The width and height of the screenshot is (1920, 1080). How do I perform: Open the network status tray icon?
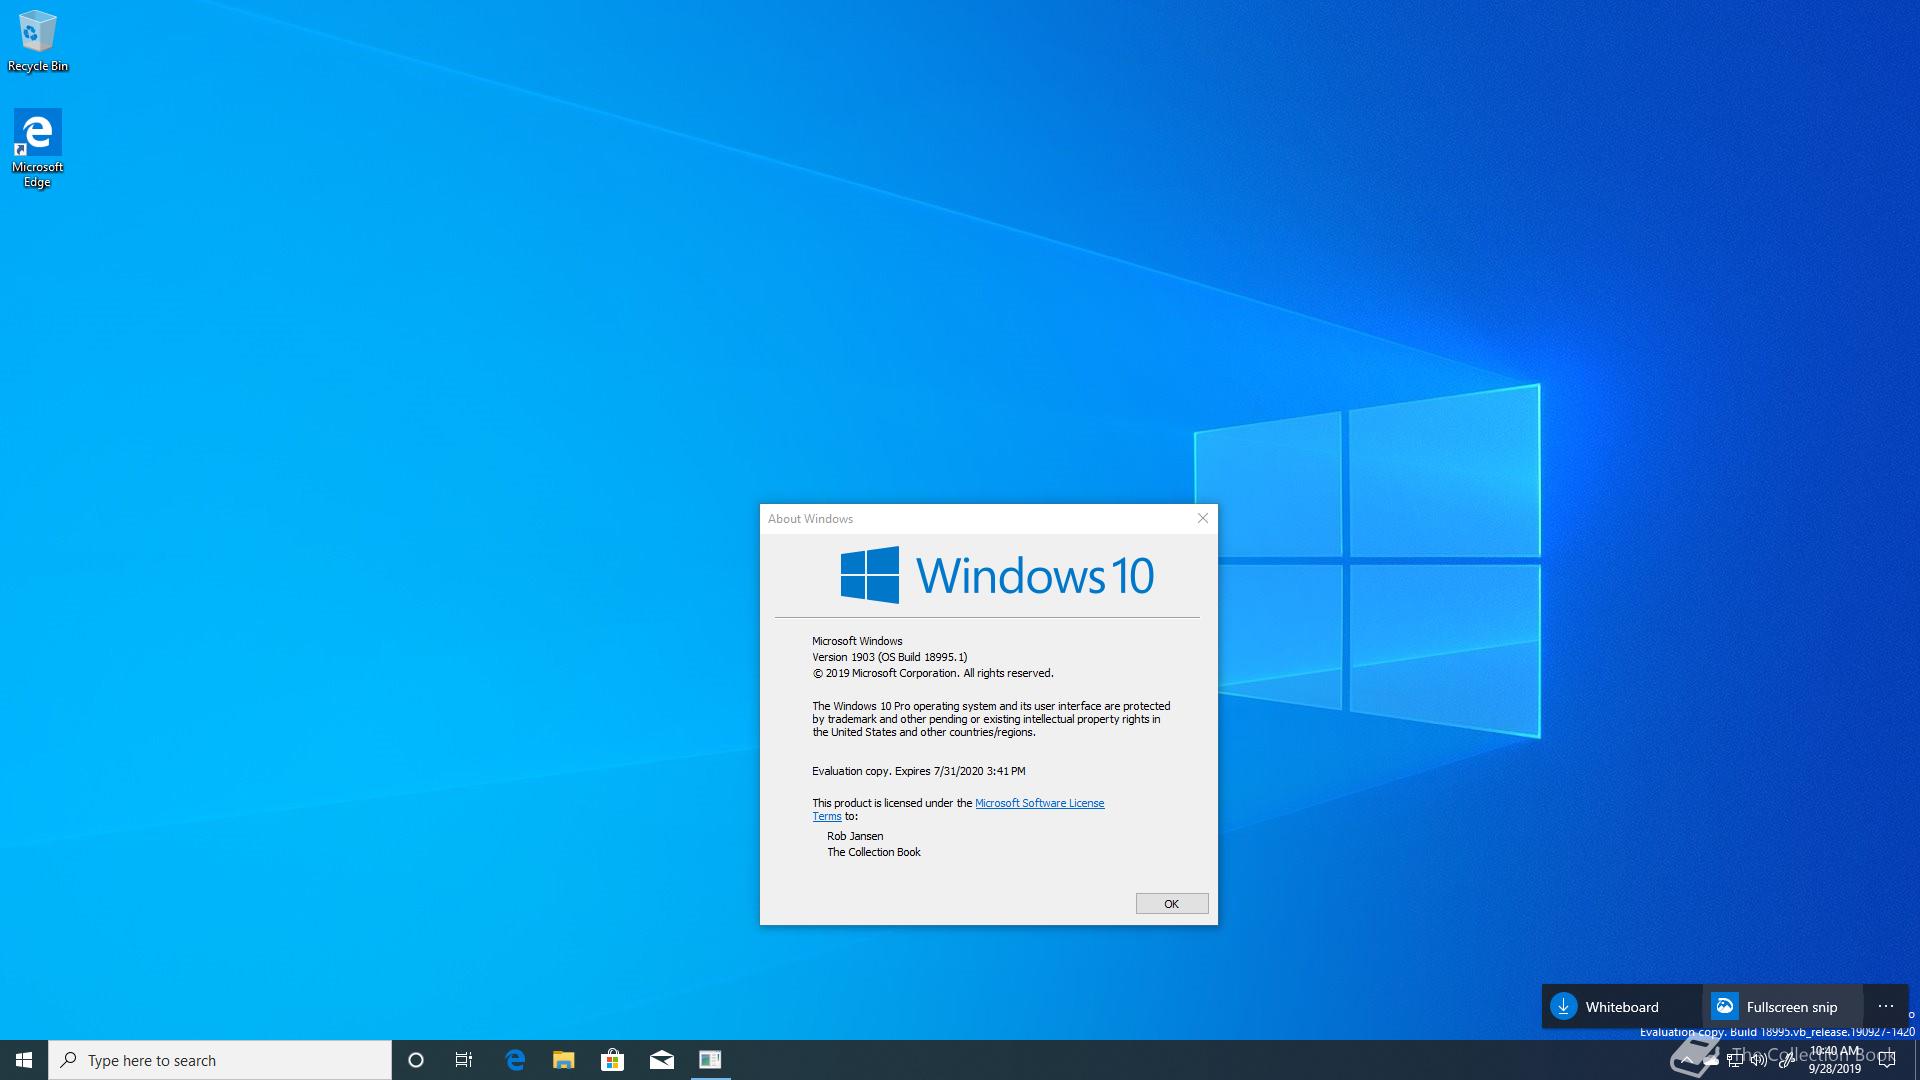coord(1735,1060)
